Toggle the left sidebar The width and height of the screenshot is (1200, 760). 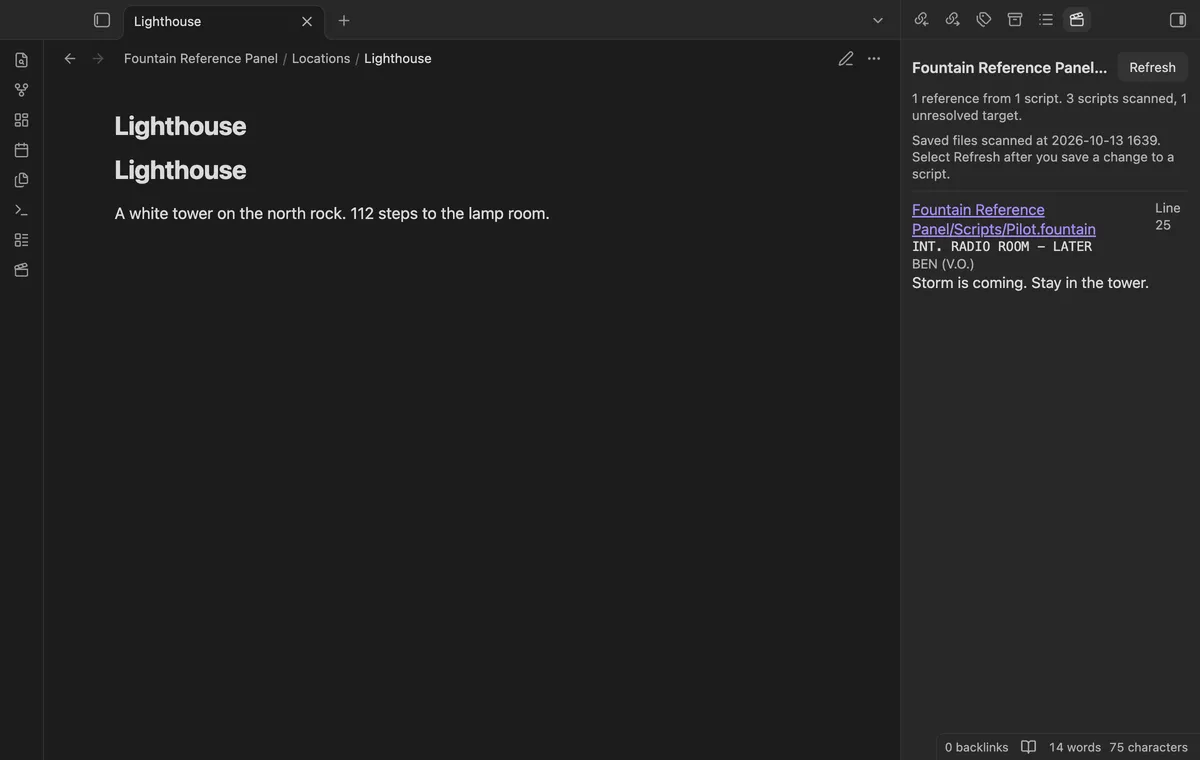[x=102, y=20]
